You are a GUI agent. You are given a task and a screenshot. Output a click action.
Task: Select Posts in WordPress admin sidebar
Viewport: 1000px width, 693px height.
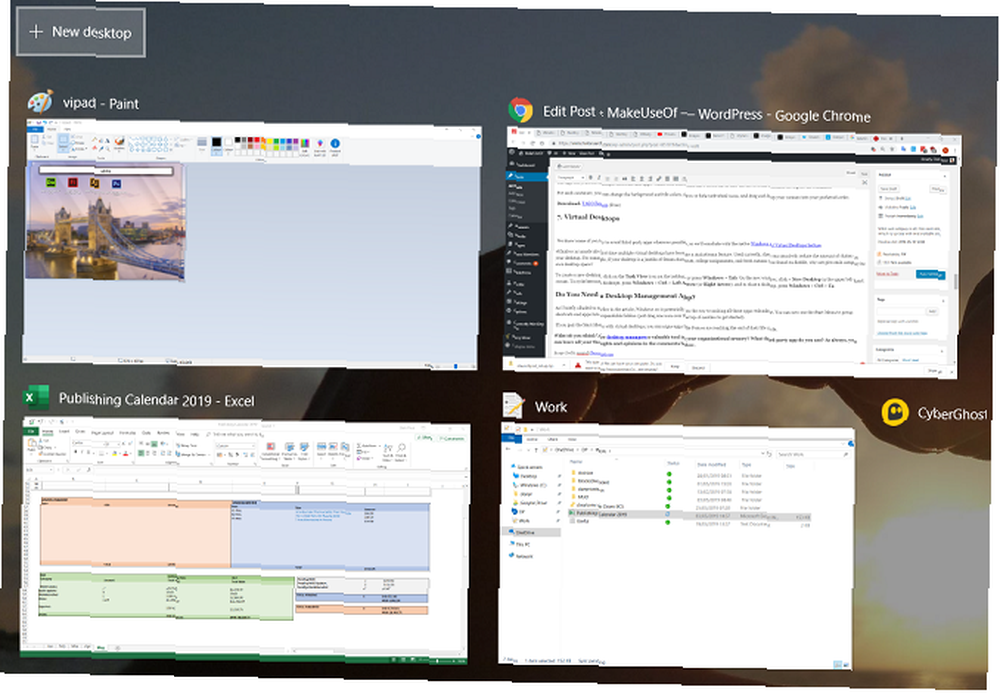(x=526, y=177)
